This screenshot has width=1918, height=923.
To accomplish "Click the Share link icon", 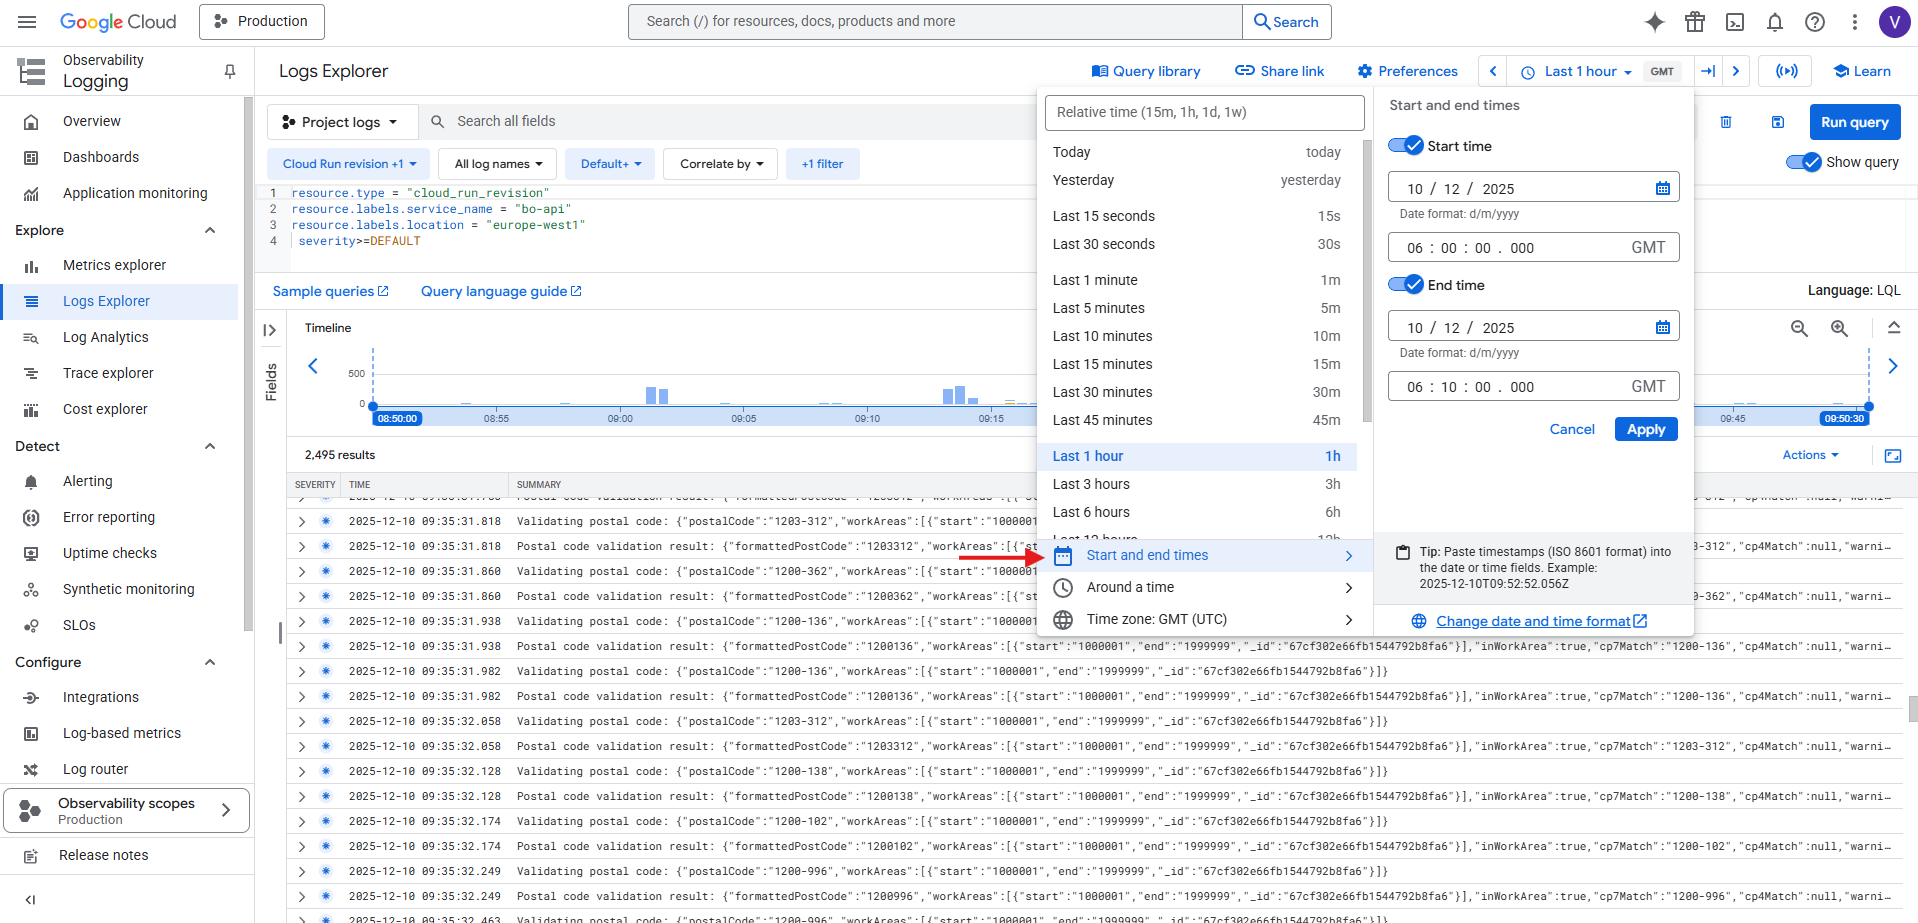I will (1279, 71).
